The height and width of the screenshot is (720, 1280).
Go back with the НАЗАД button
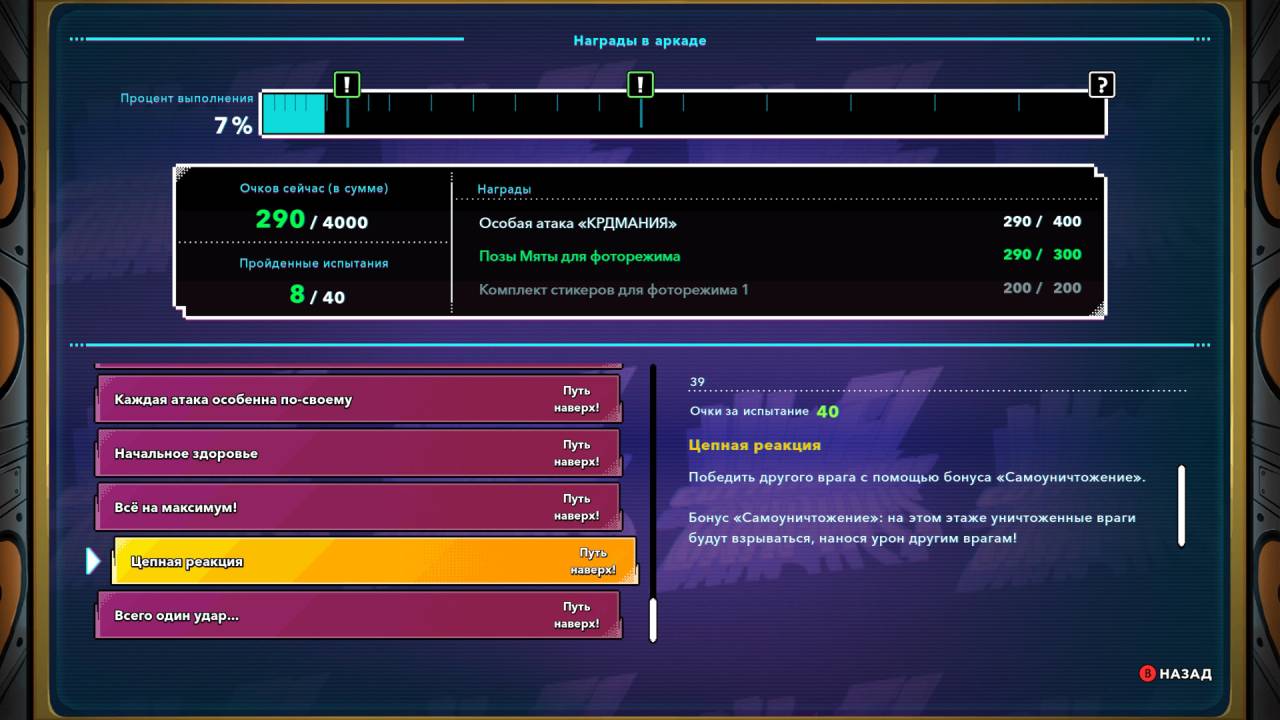pyautogui.click(x=1175, y=674)
